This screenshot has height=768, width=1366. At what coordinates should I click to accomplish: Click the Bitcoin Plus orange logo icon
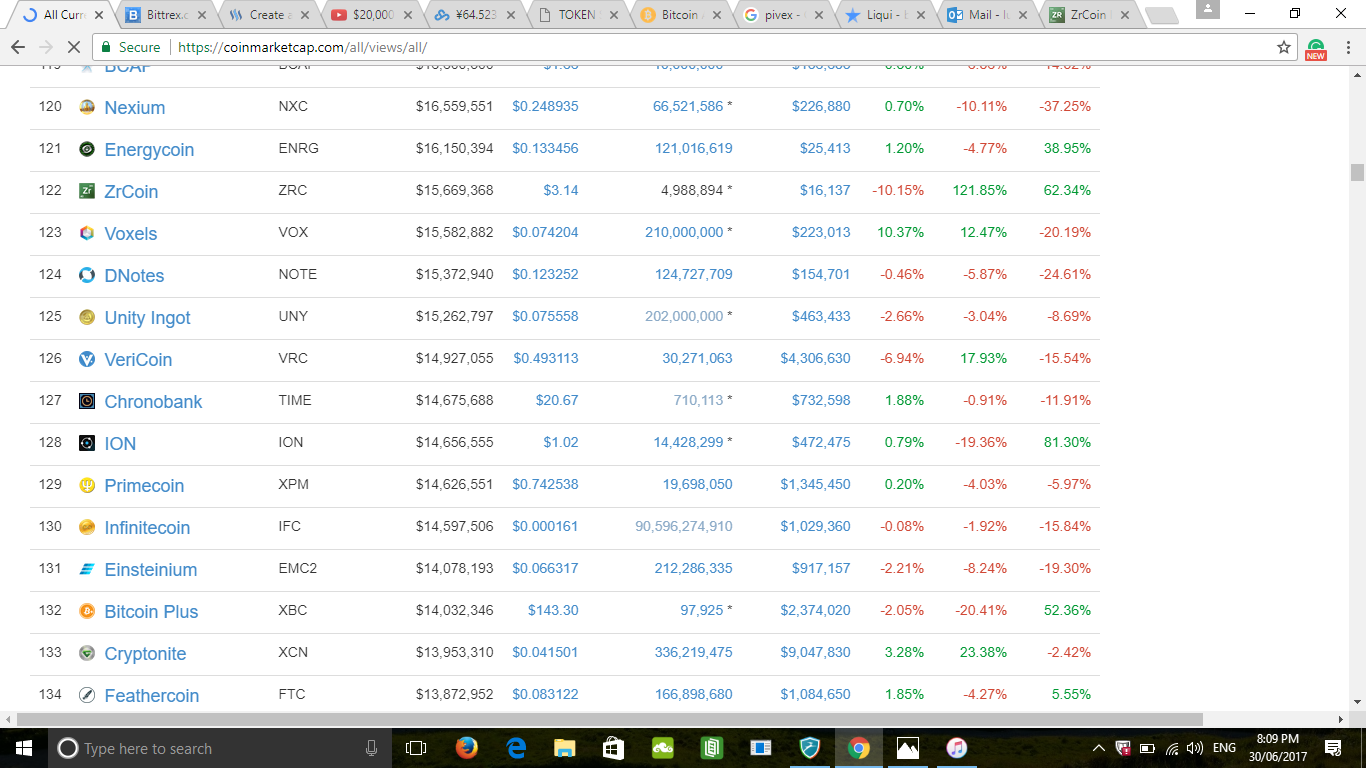(87, 611)
